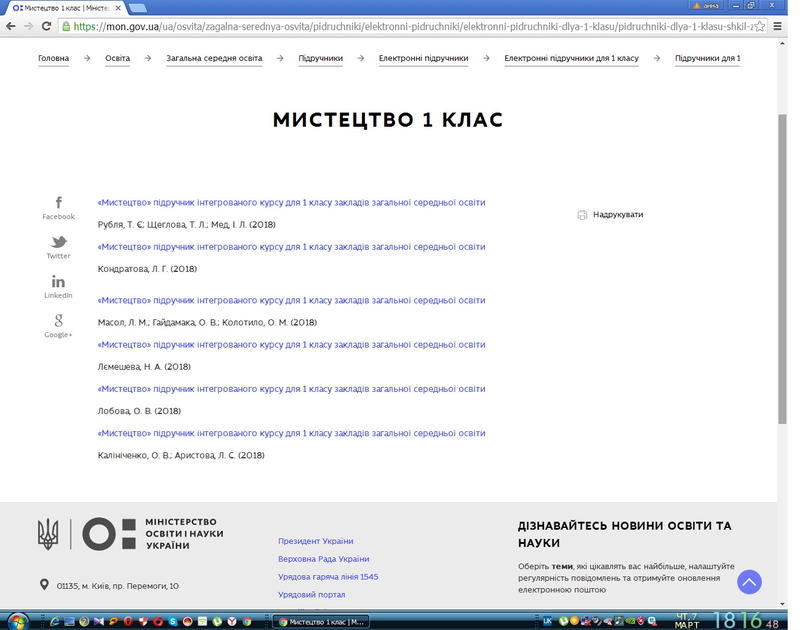Share page via LinkedIn icon

pyautogui.click(x=58, y=281)
